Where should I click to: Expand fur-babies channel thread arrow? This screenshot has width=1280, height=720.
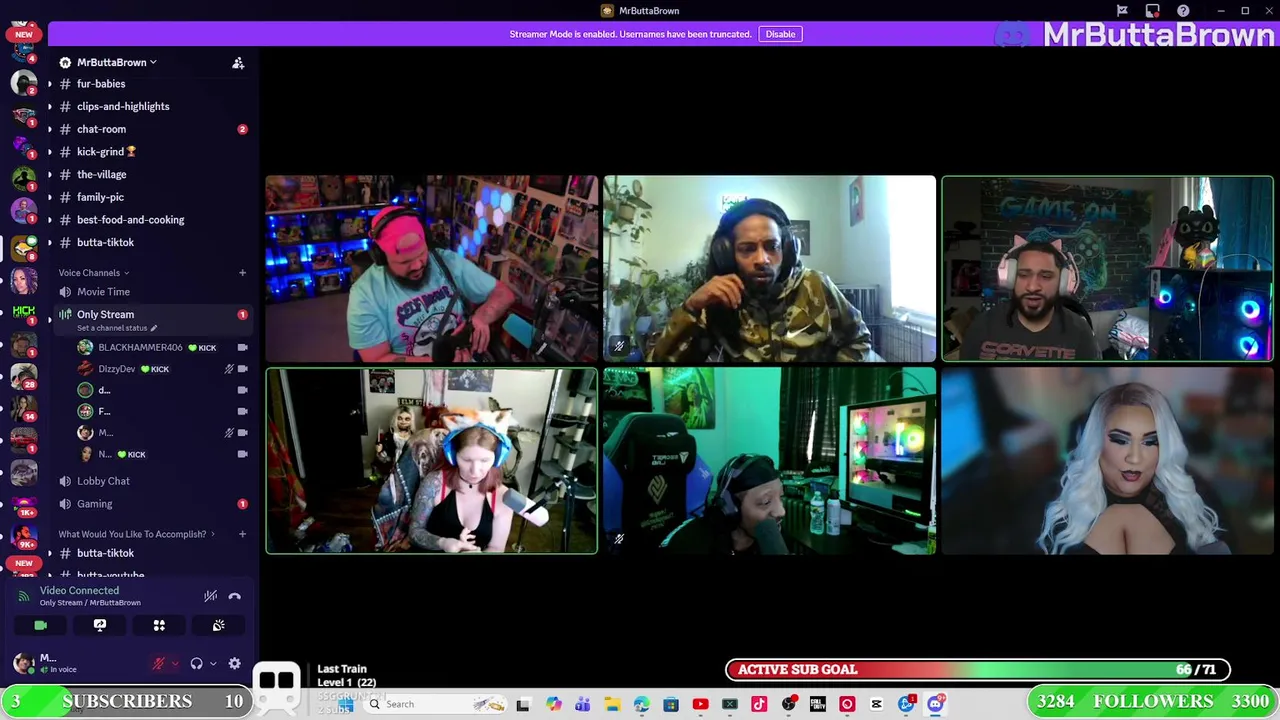(50, 84)
